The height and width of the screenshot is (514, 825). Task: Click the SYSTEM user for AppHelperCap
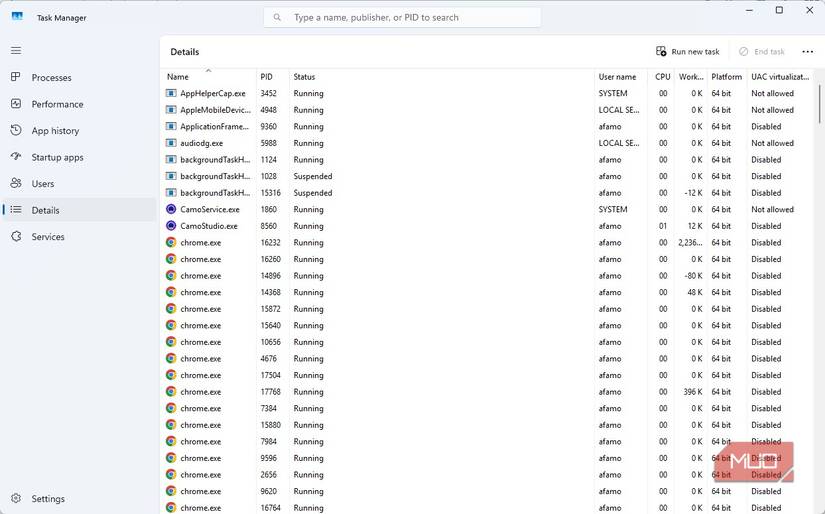pyautogui.click(x=613, y=93)
